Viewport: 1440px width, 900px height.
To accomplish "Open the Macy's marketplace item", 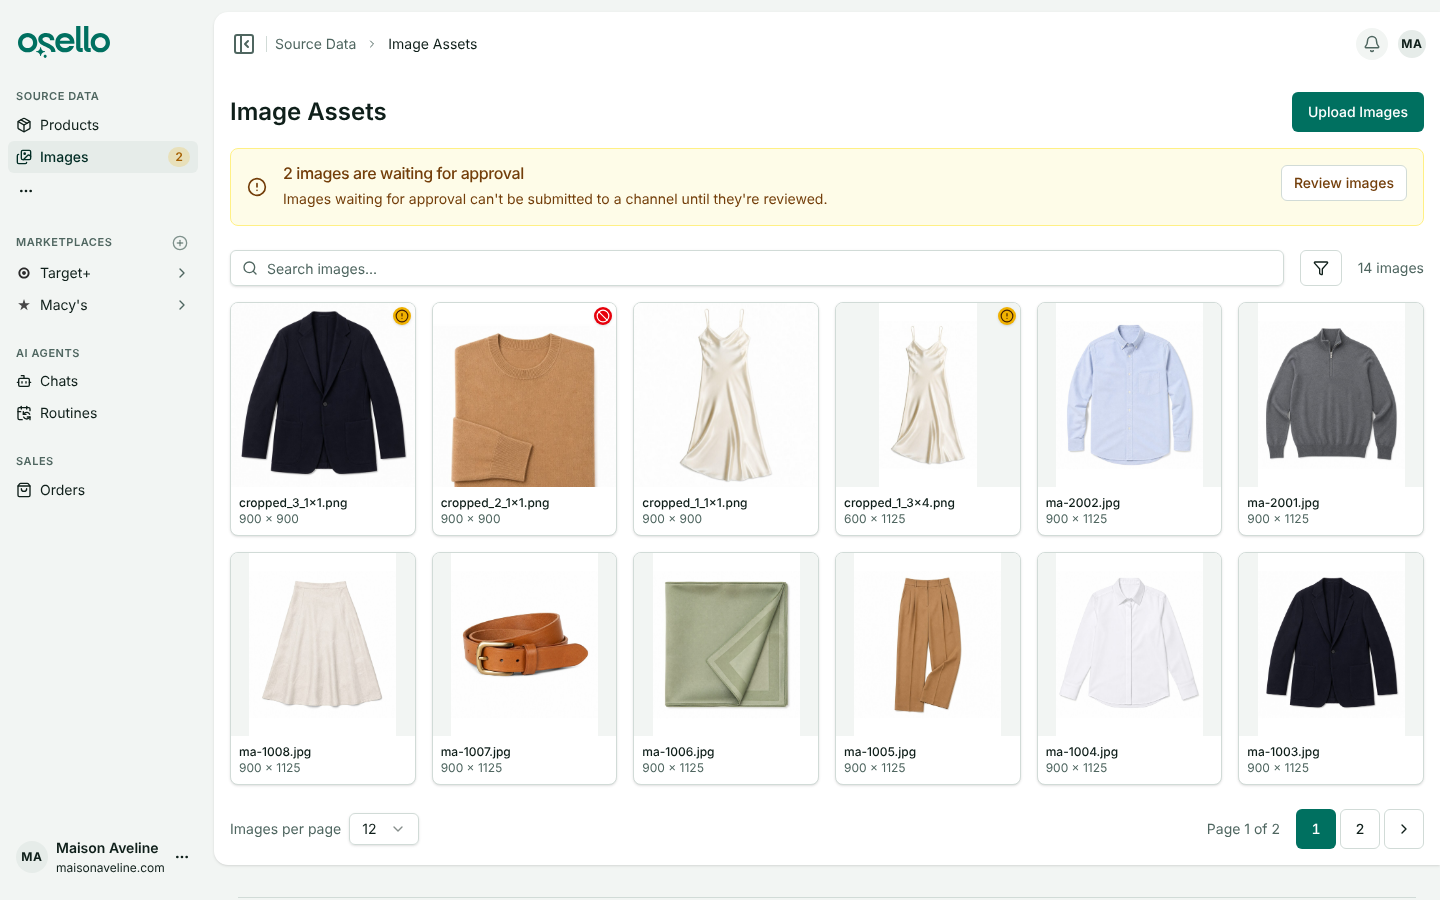I will (x=103, y=305).
